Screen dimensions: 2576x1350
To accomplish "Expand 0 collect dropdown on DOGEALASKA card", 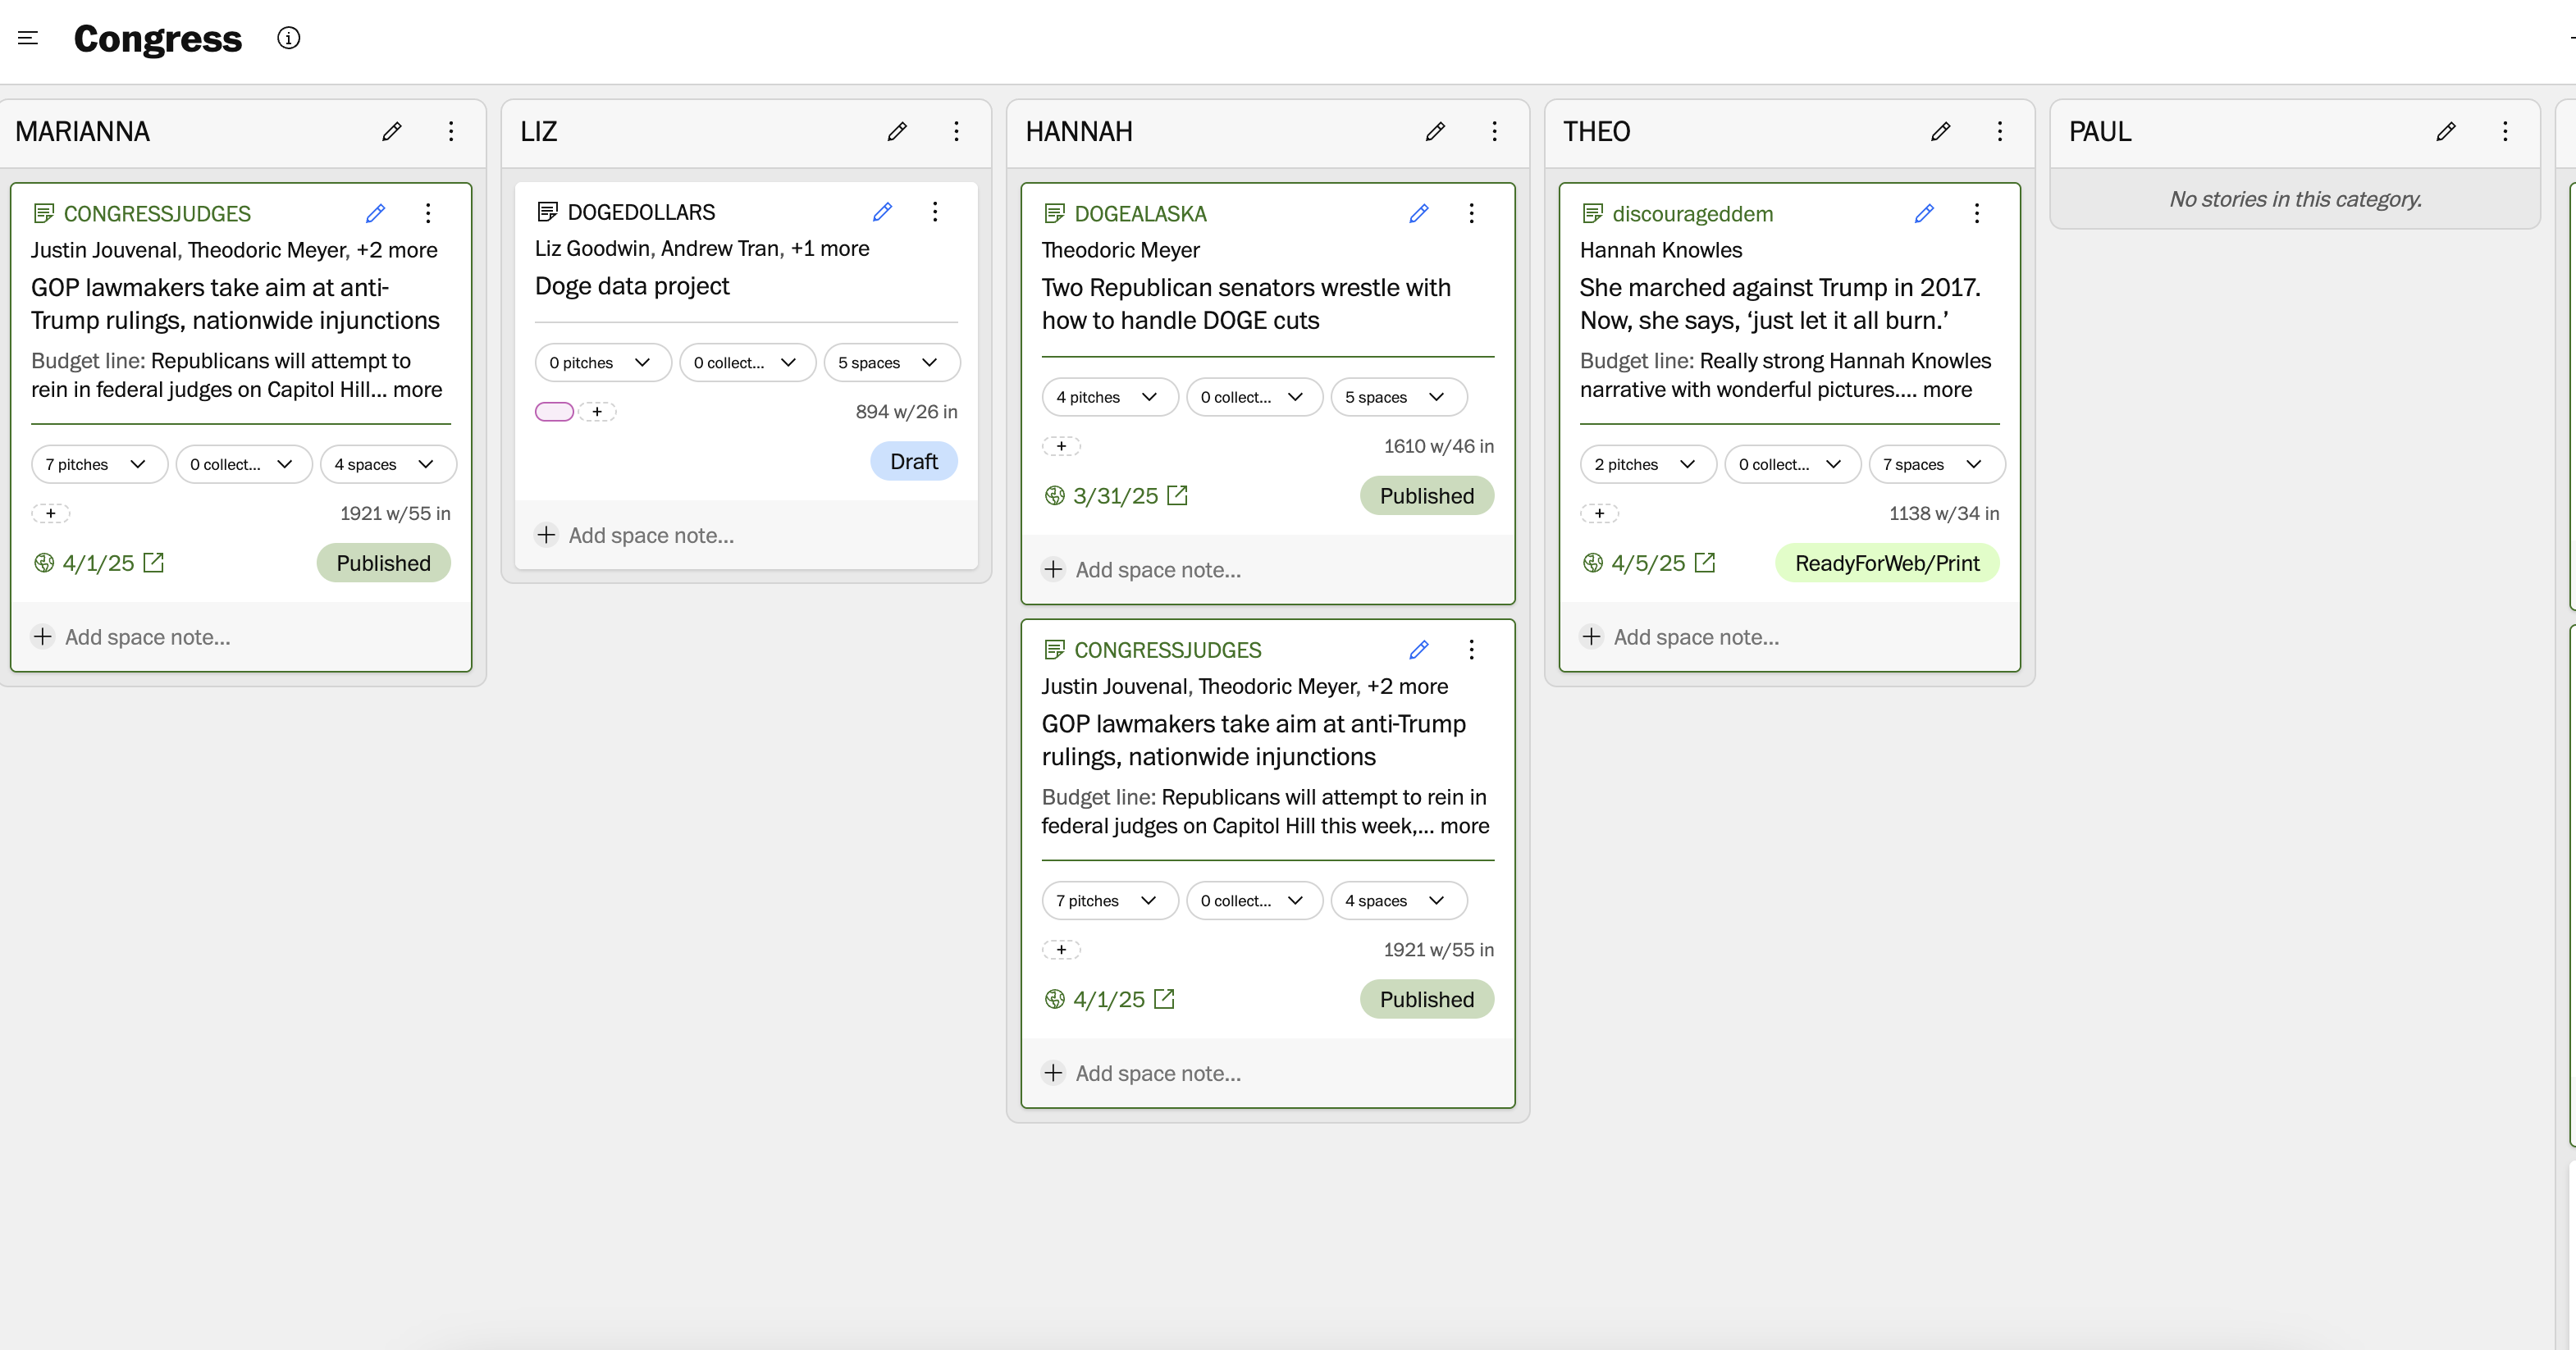I will point(1253,397).
